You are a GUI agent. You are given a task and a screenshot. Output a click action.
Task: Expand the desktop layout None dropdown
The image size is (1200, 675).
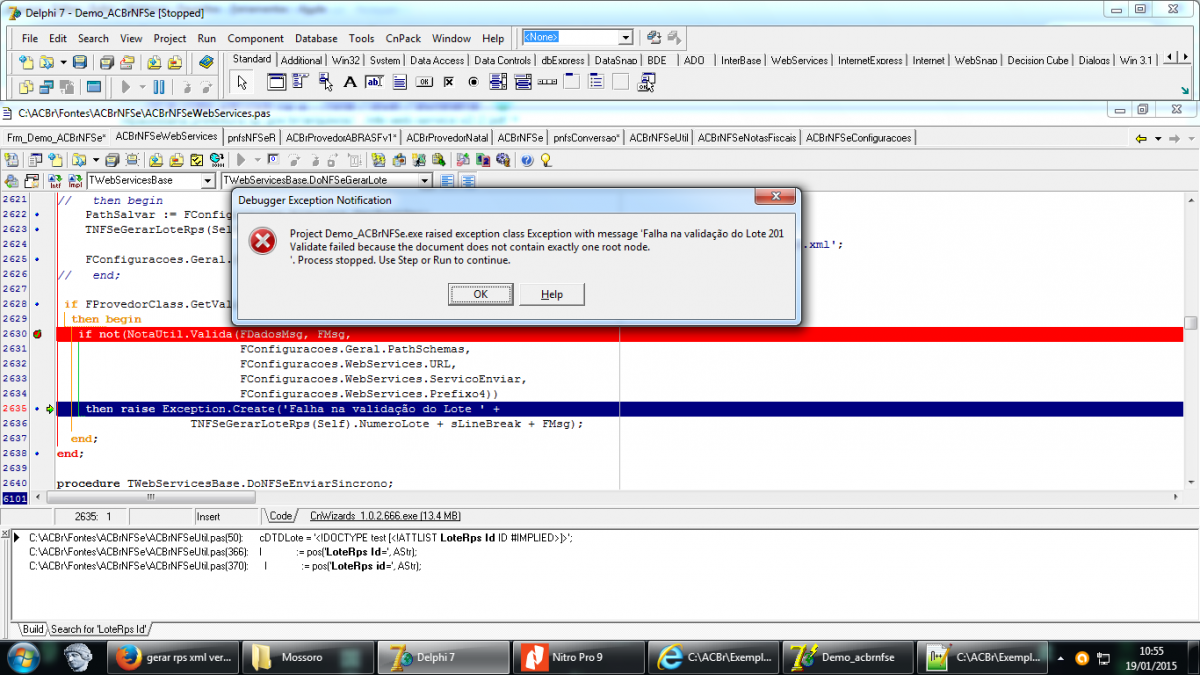pyautogui.click(x=626, y=37)
